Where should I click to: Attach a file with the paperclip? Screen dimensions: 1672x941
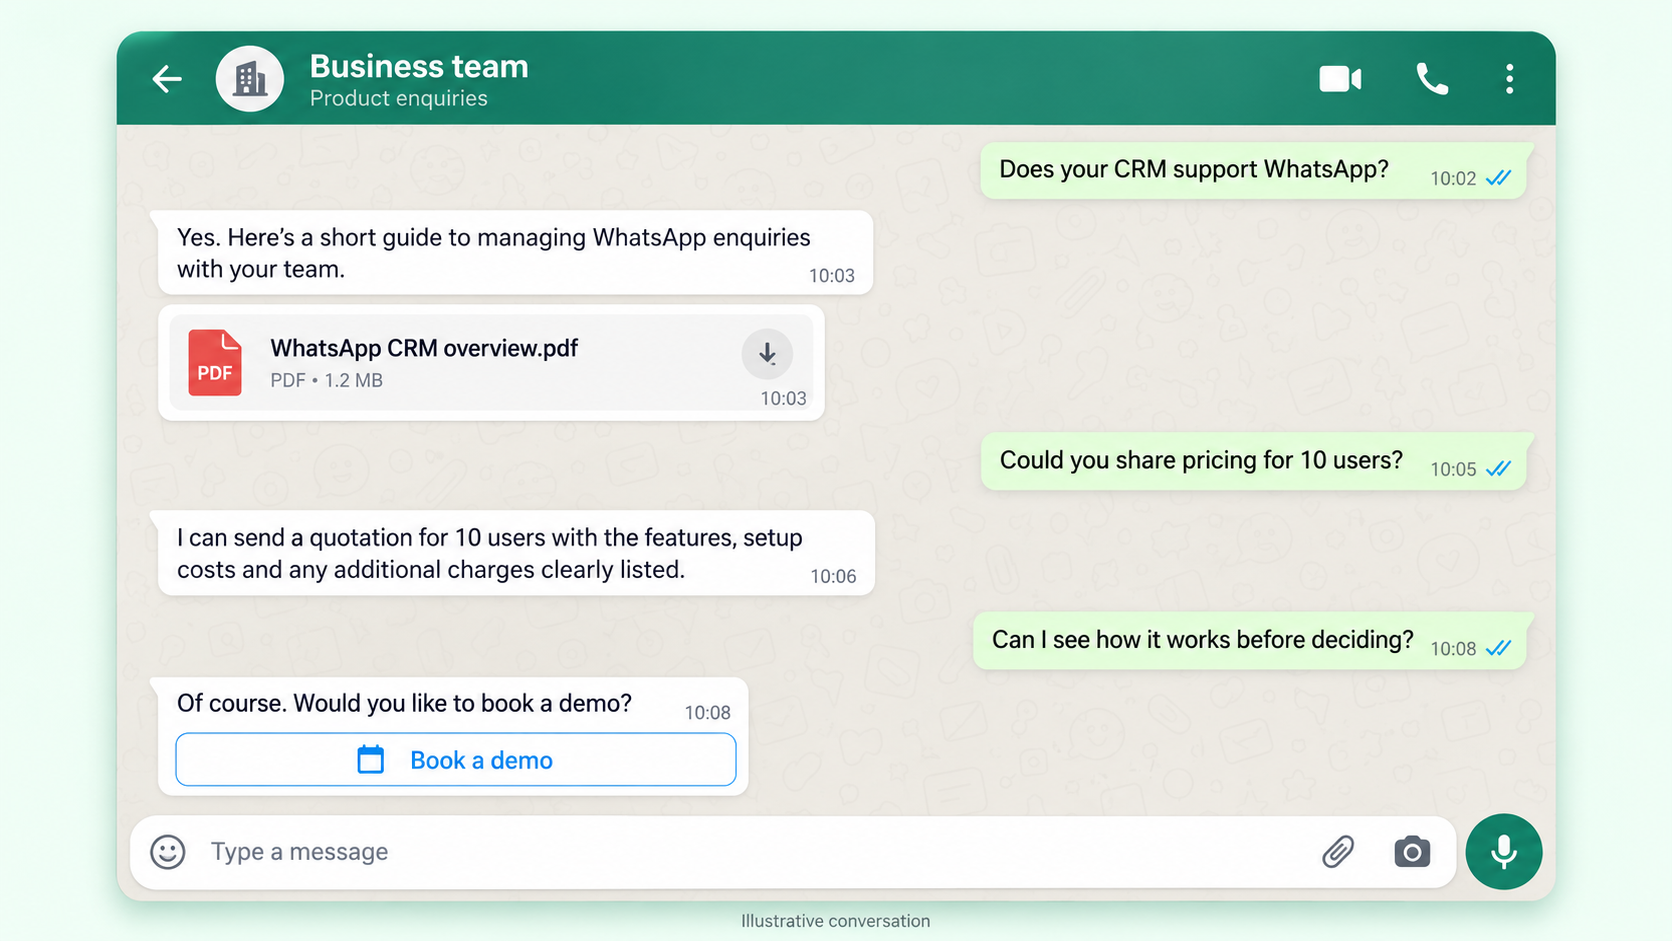[x=1338, y=852]
